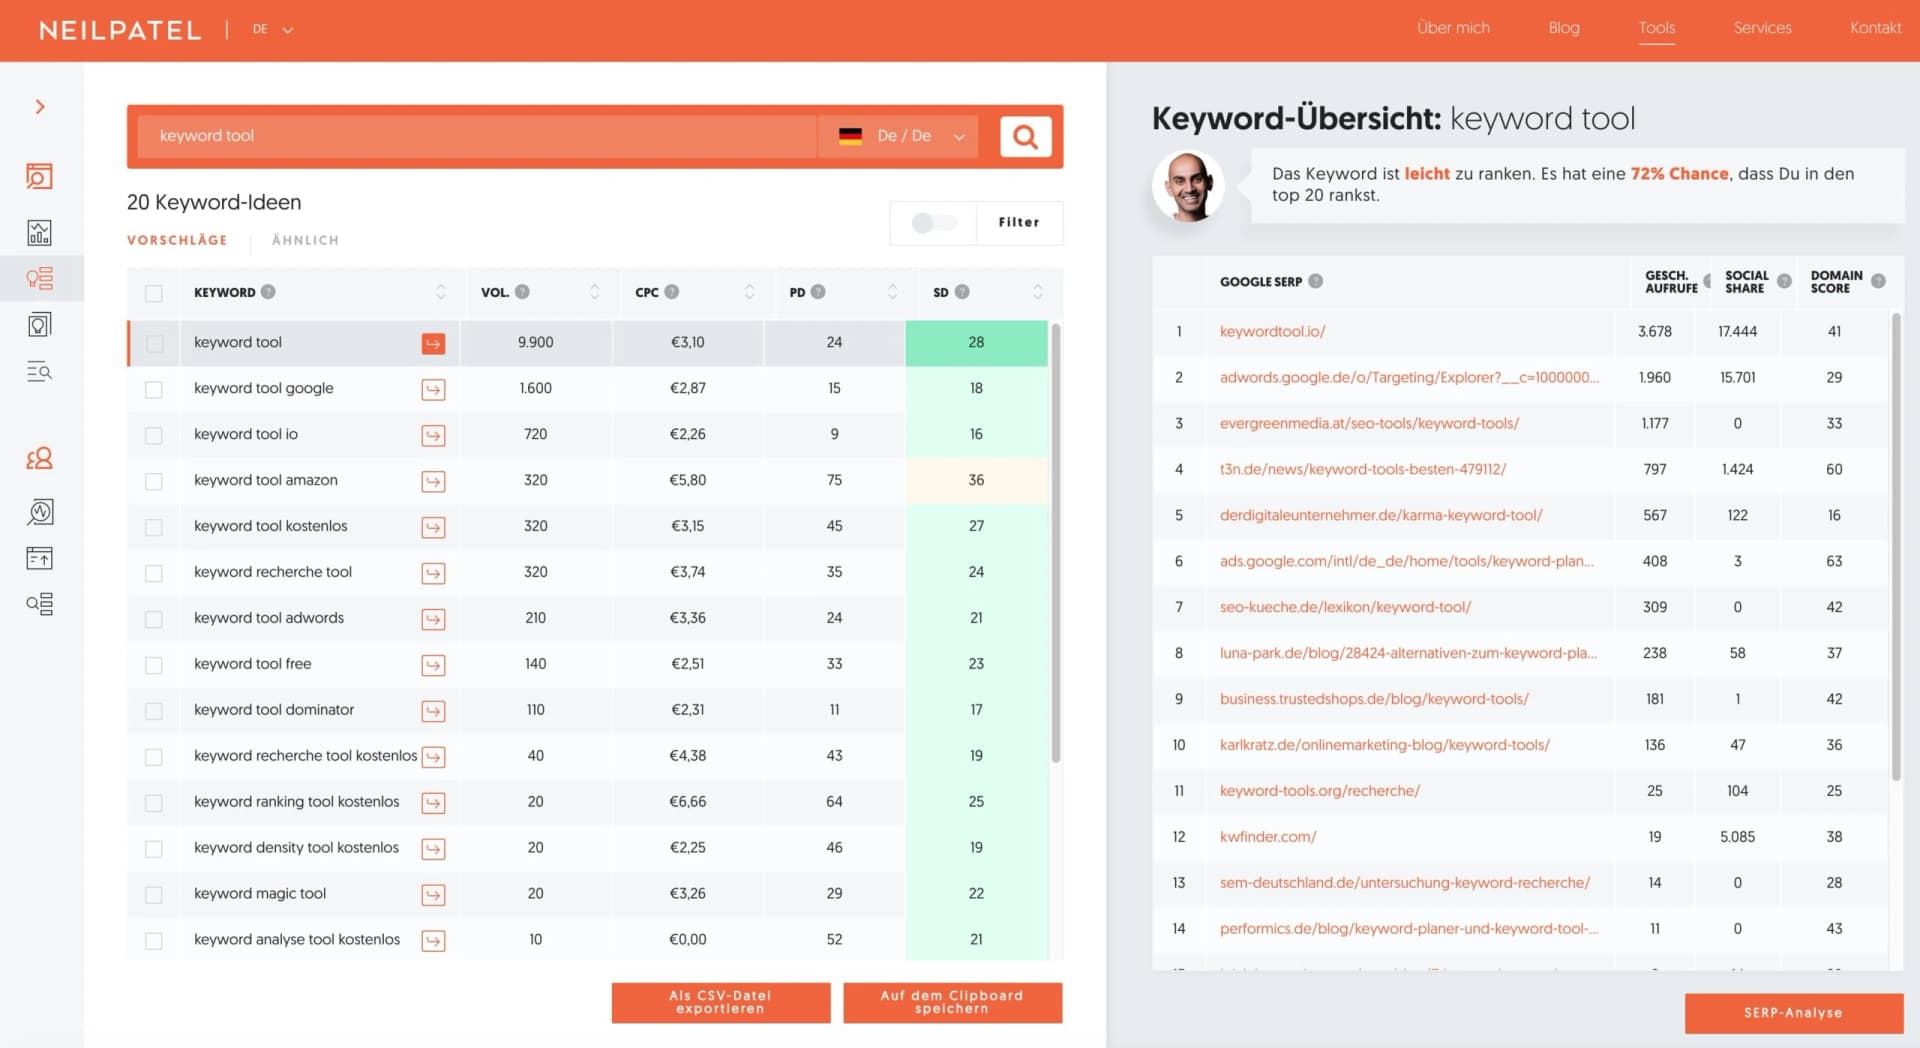The image size is (1920, 1048).
Task: Enable the Filter toggle switch
Action: point(932,222)
